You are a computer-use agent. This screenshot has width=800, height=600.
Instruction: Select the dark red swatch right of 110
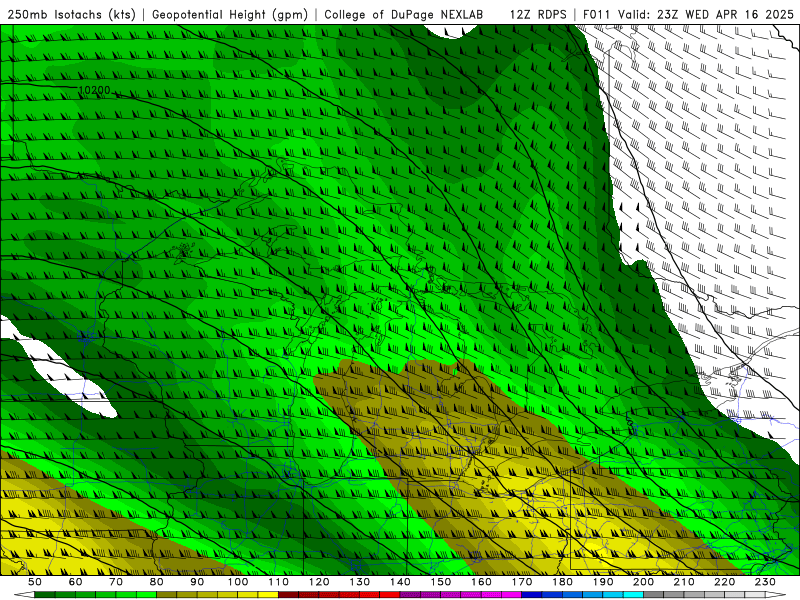pyautogui.click(x=288, y=595)
